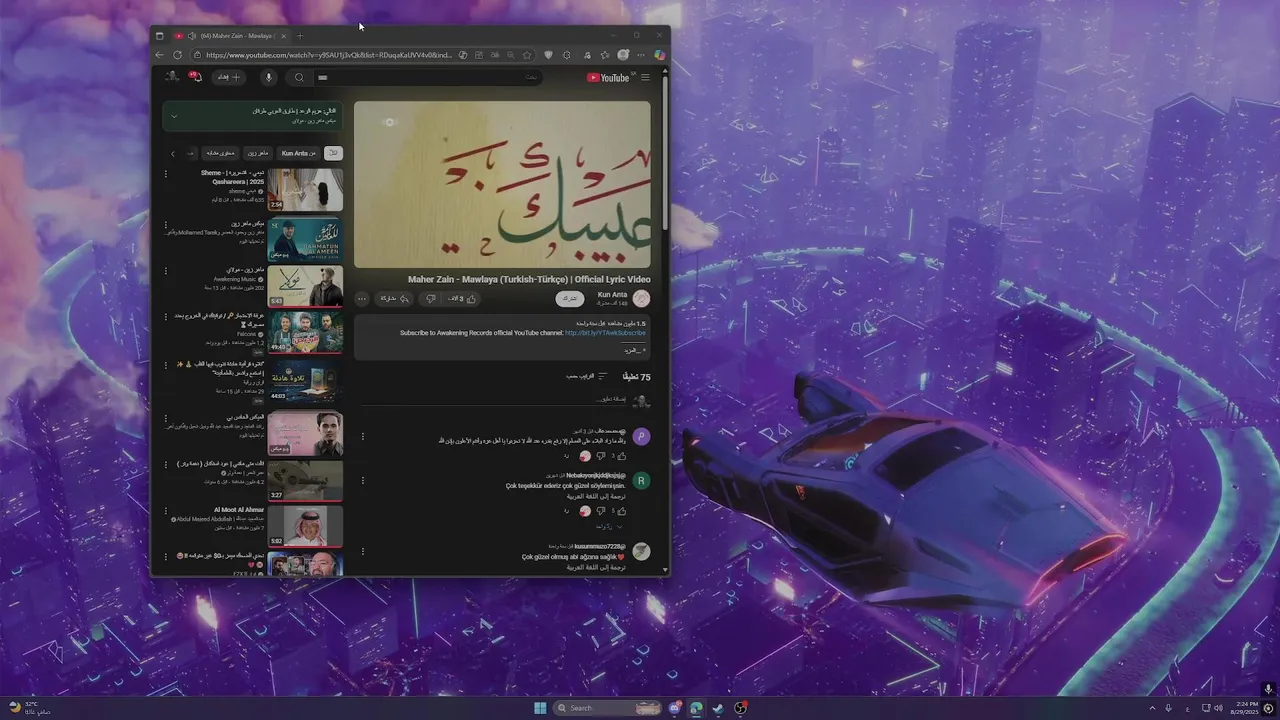Image resolution: width=1280 pixels, height=720 pixels.
Task: Open a new browser tab
Action: 299,36
